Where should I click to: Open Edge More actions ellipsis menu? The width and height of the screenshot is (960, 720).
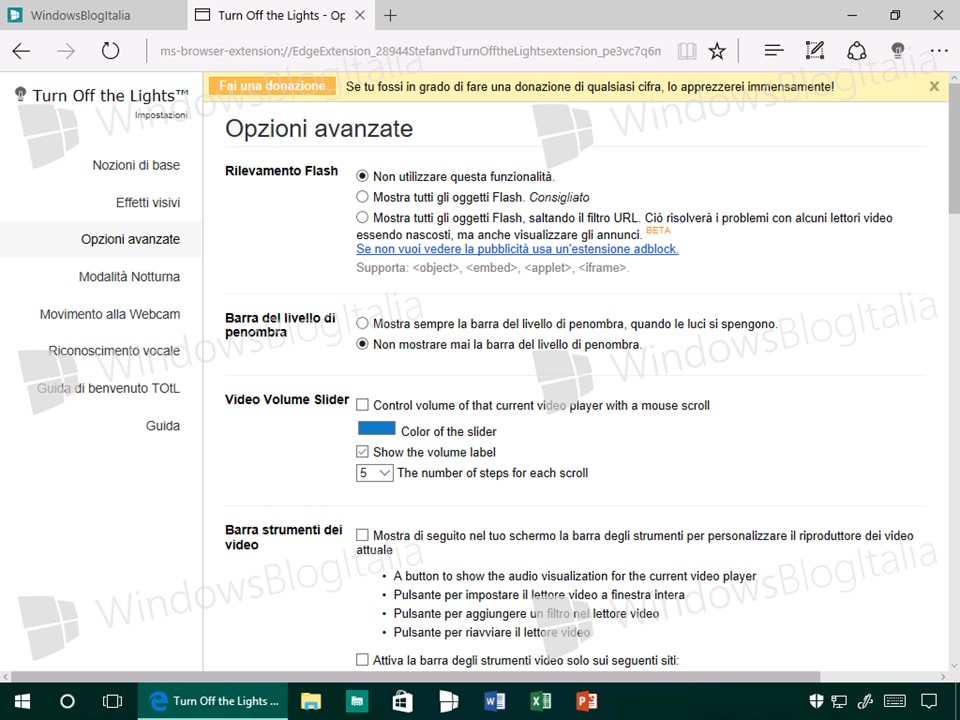pos(939,51)
